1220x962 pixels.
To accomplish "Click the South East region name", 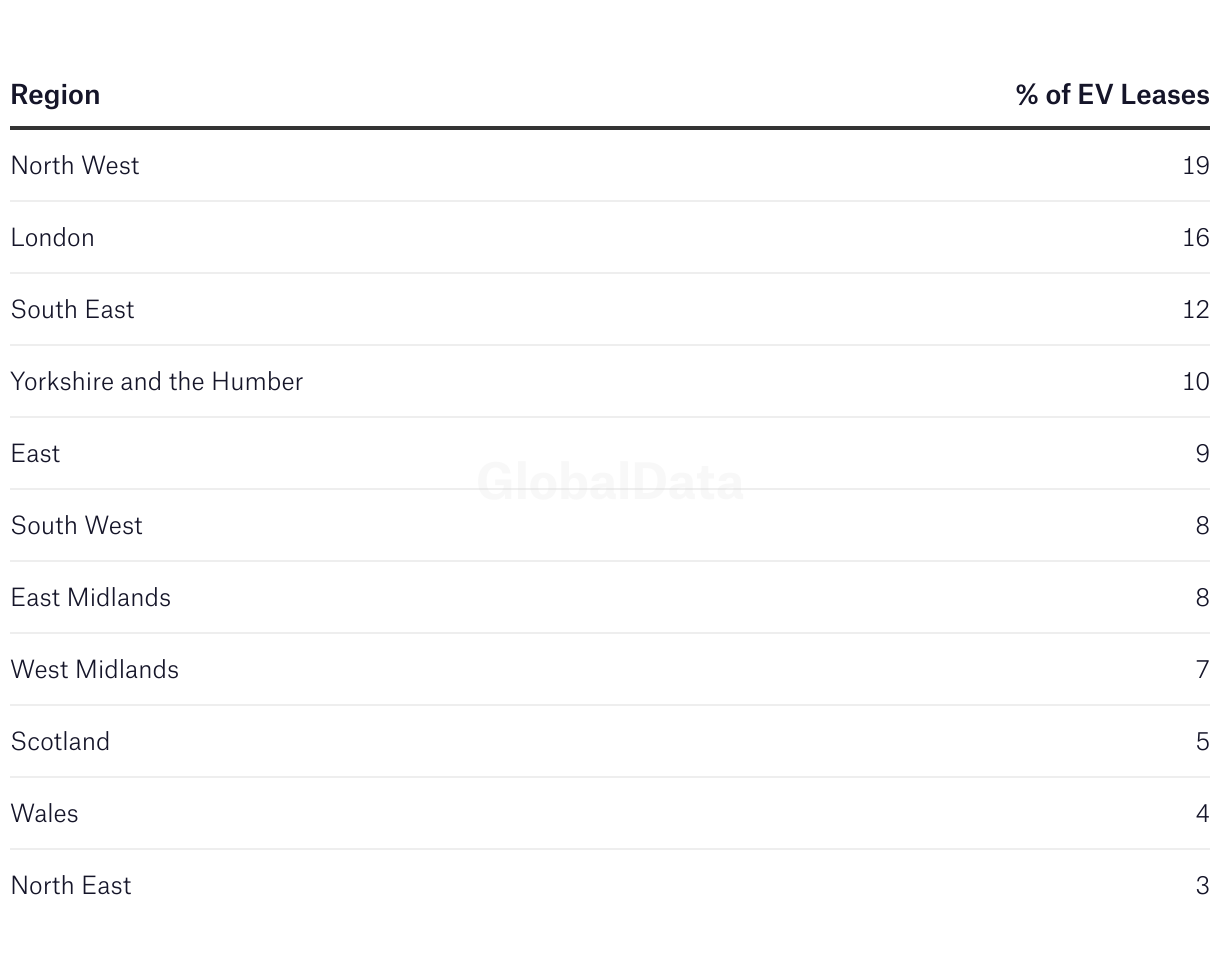I will (x=72, y=309).
